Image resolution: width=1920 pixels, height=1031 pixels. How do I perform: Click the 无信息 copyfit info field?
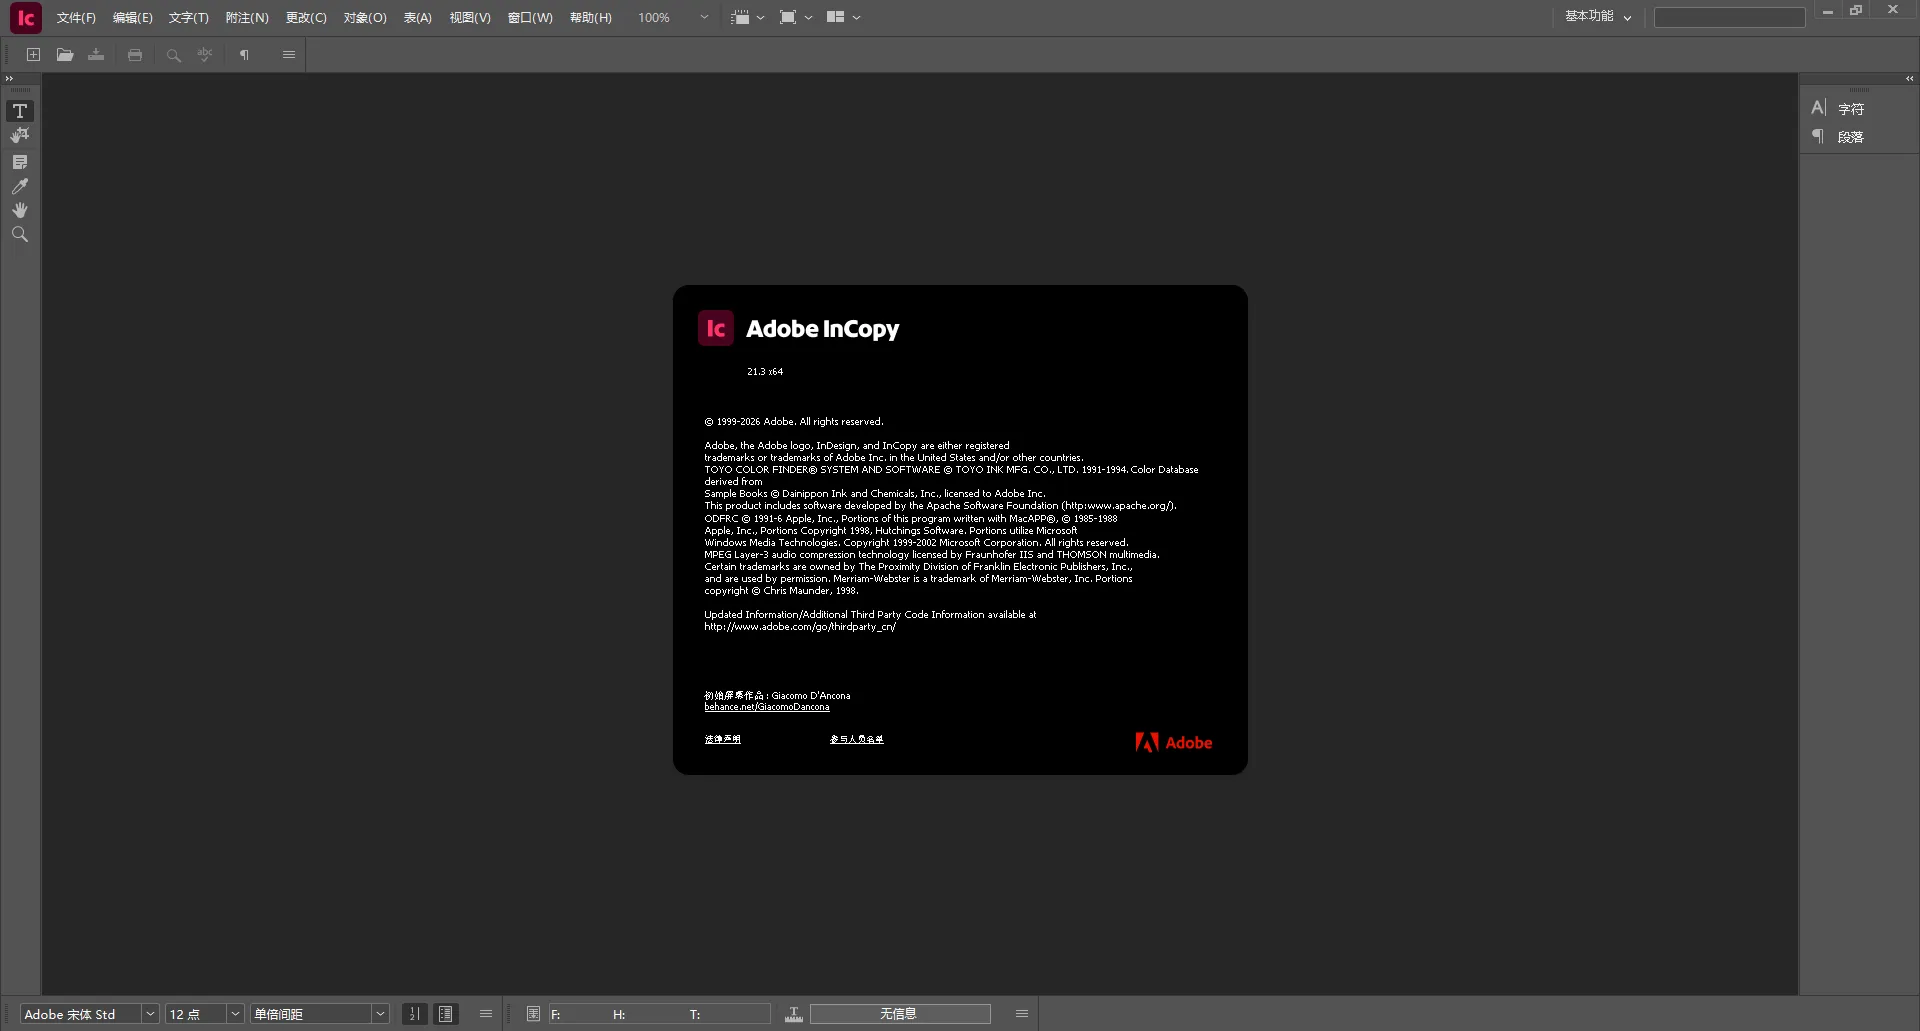point(900,1014)
